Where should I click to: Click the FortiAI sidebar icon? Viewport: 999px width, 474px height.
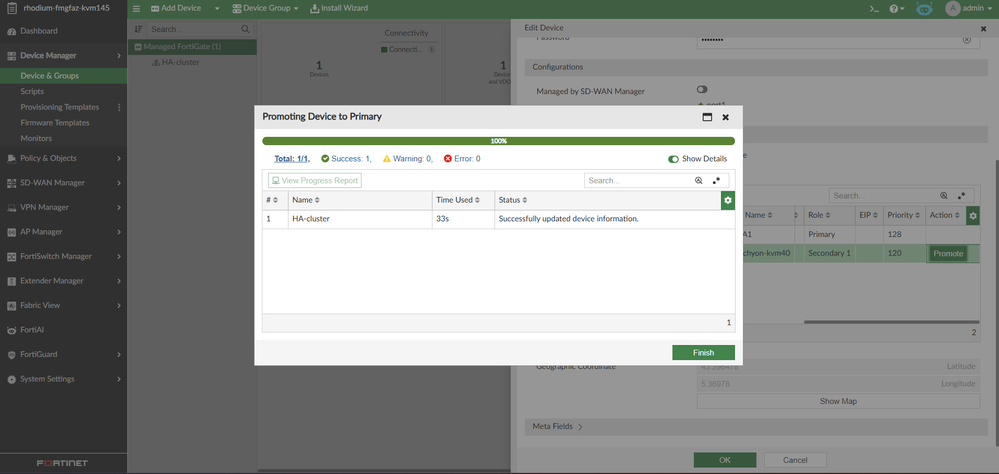point(11,330)
